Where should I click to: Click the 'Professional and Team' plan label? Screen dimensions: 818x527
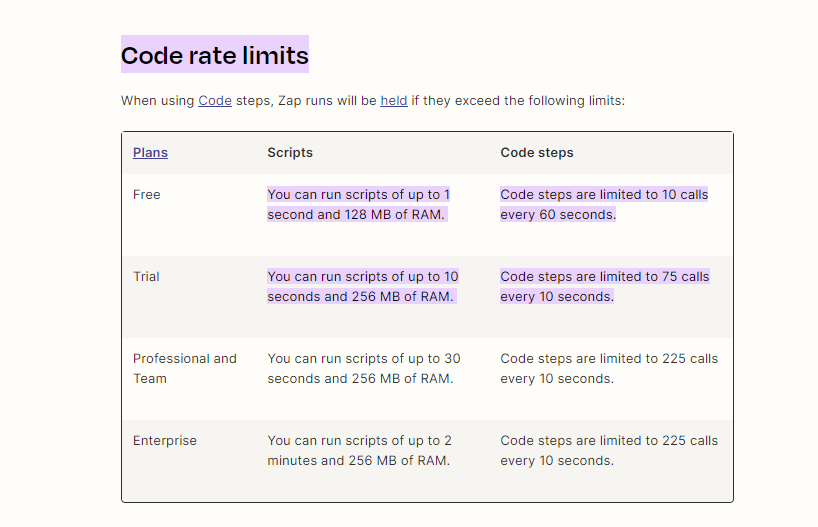click(x=184, y=368)
